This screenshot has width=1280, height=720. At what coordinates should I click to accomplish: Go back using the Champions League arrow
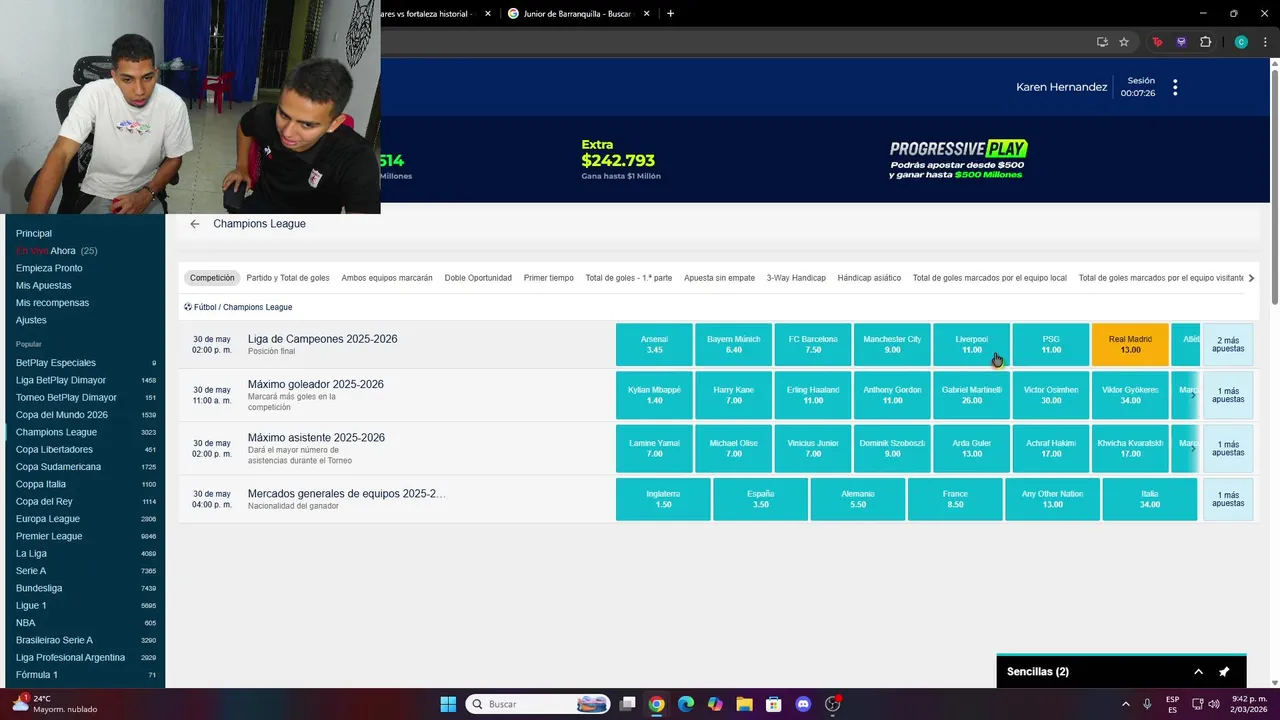pyautogui.click(x=194, y=224)
